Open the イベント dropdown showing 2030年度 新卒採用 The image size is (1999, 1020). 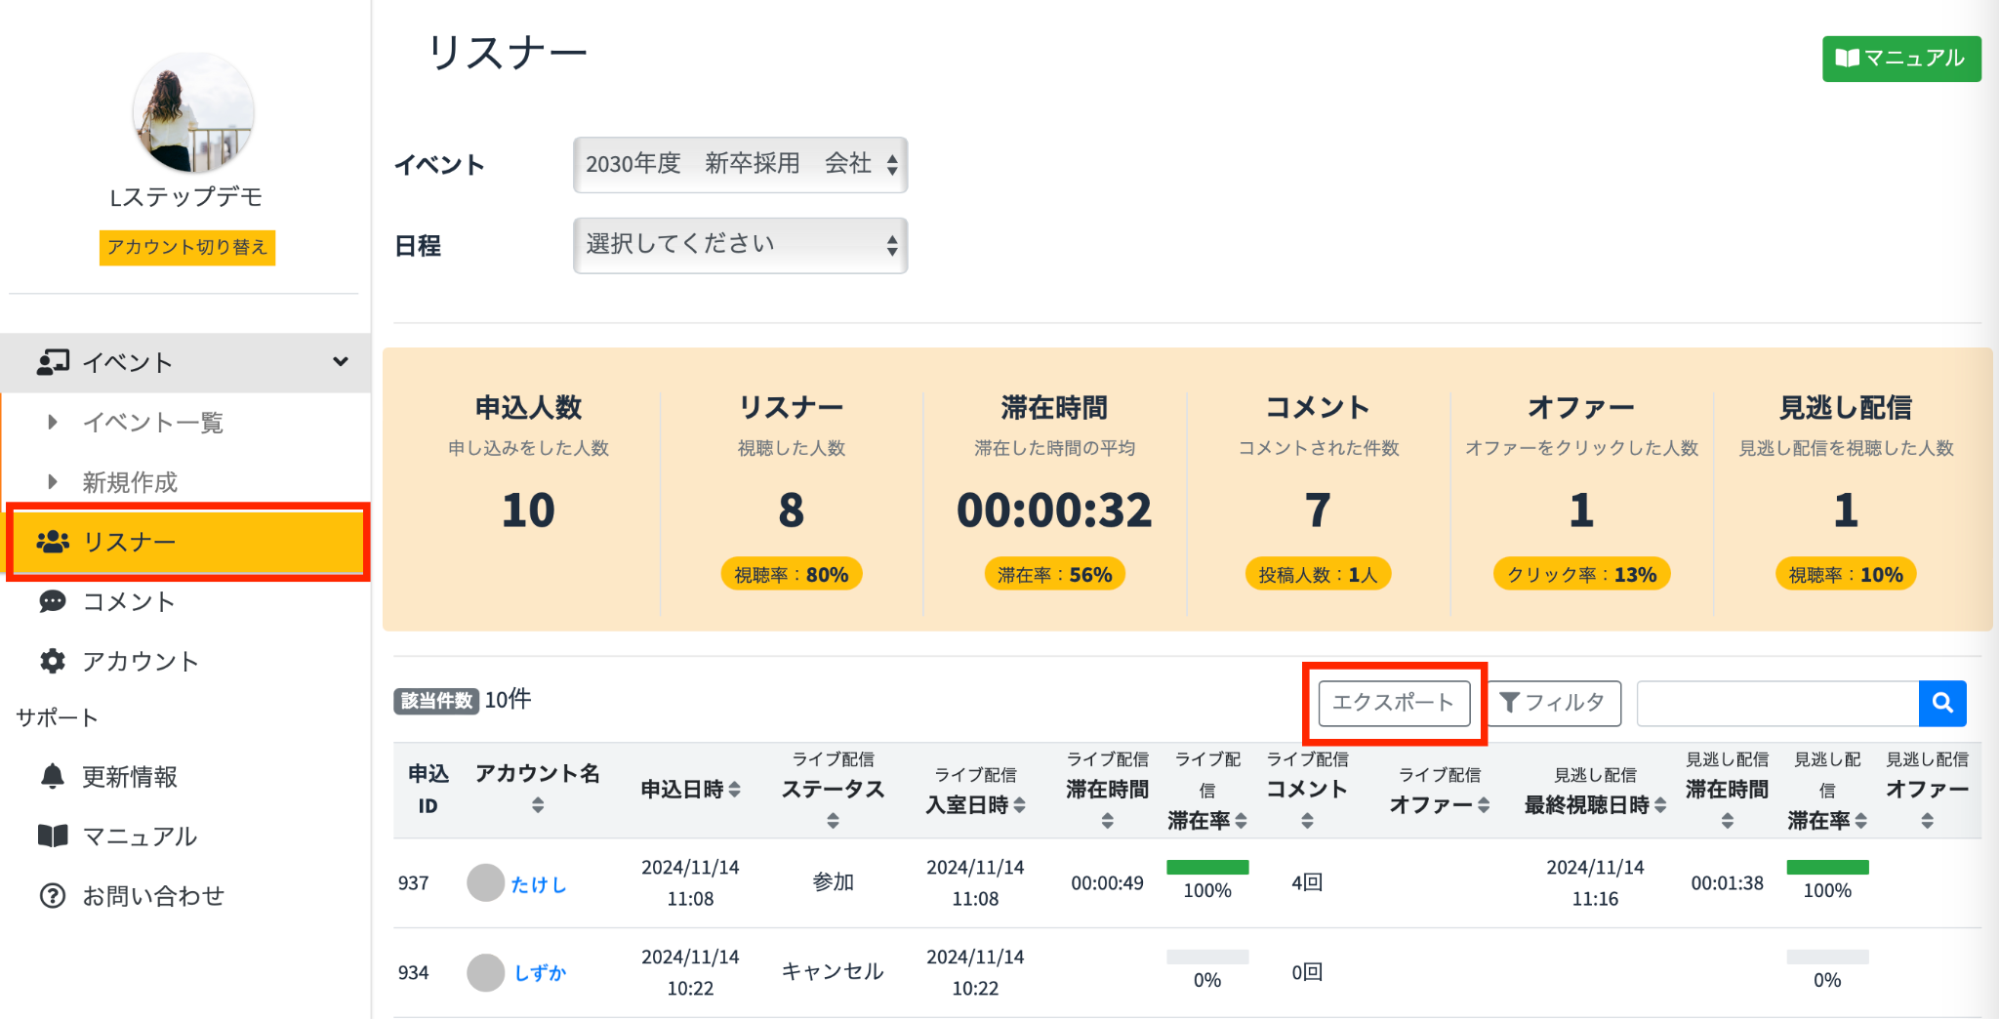click(740, 164)
